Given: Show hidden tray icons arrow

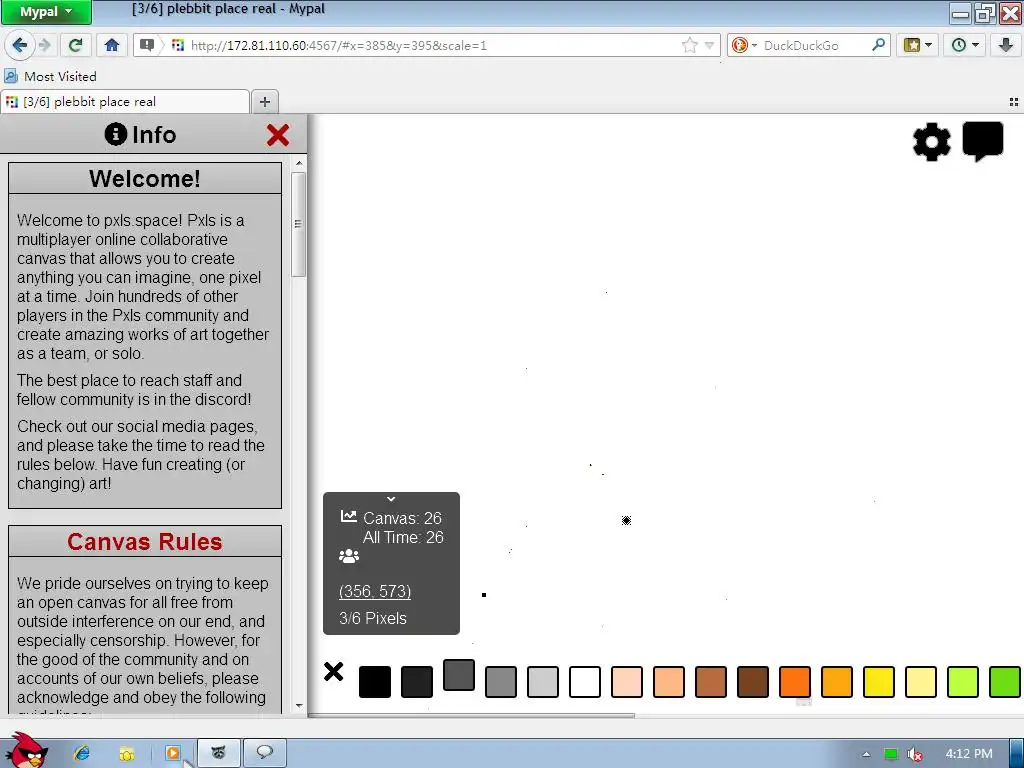Looking at the screenshot, I should [866, 754].
